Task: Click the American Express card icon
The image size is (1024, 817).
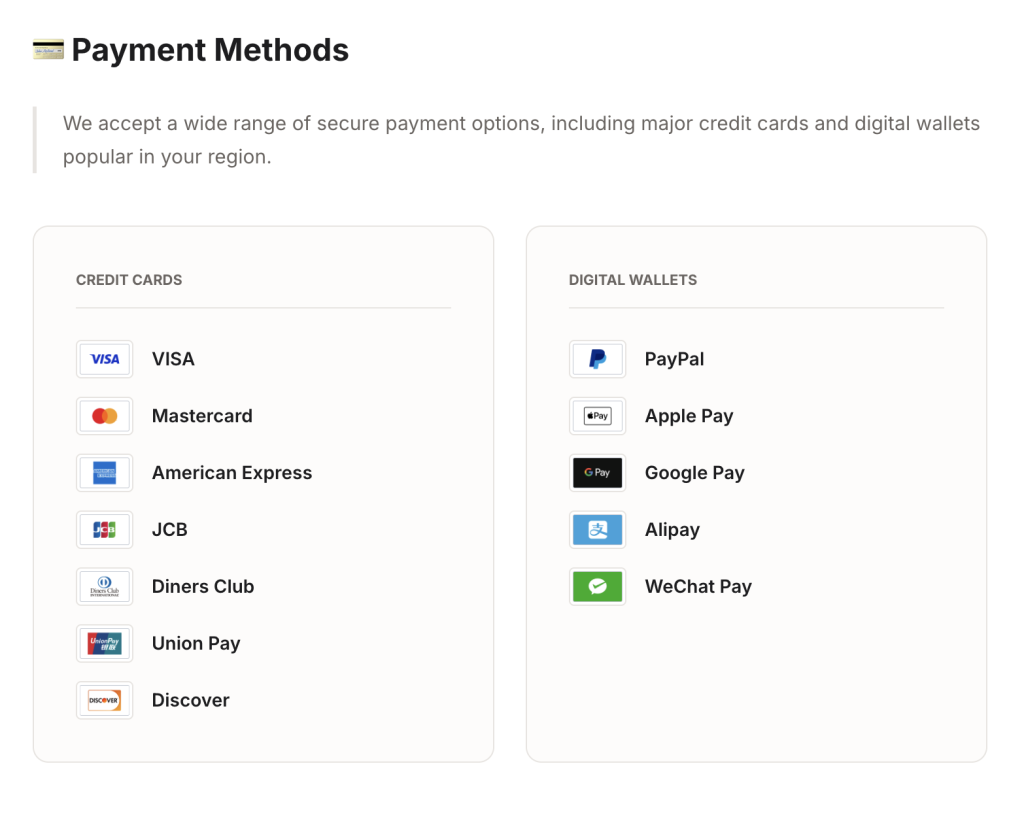Action: pos(104,473)
